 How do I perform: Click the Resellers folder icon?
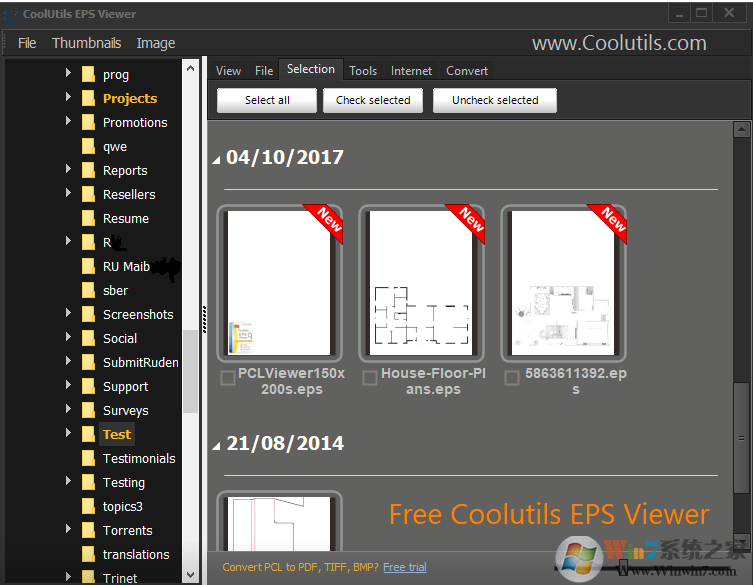pyautogui.click(x=88, y=195)
